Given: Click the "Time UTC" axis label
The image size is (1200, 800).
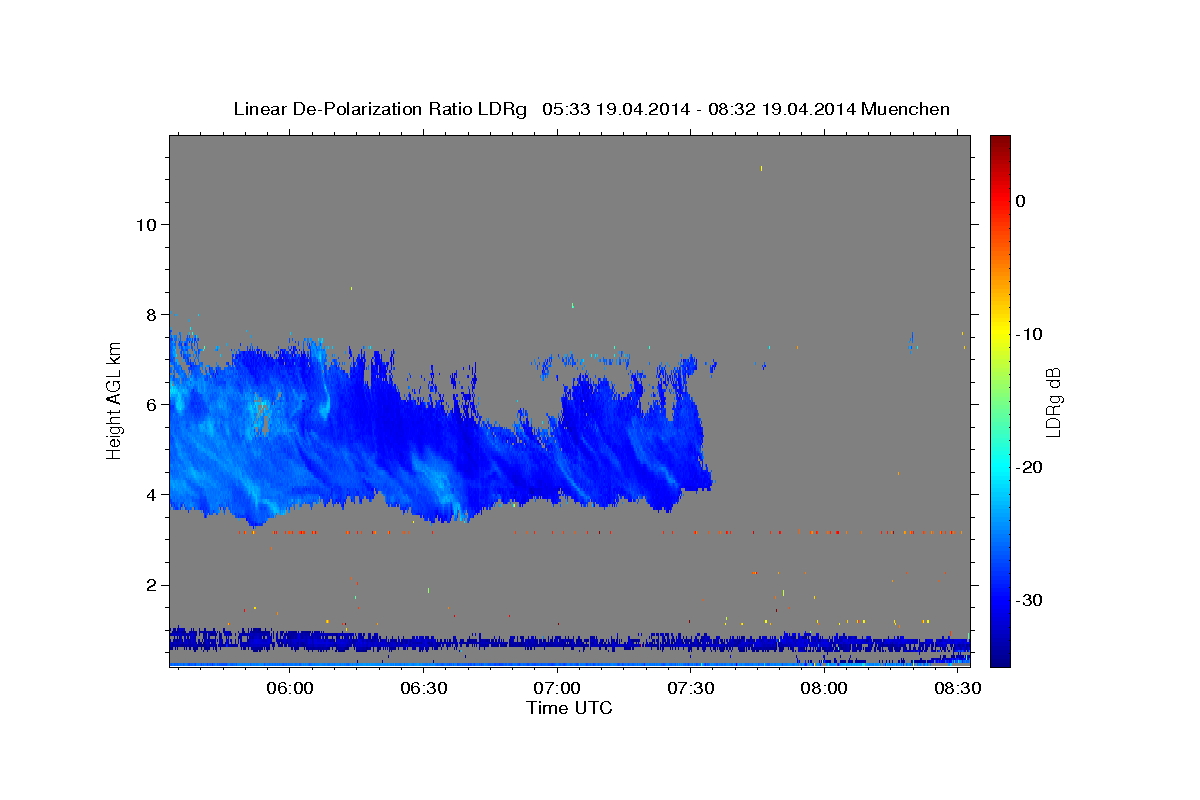Looking at the screenshot, I should click(x=569, y=708).
